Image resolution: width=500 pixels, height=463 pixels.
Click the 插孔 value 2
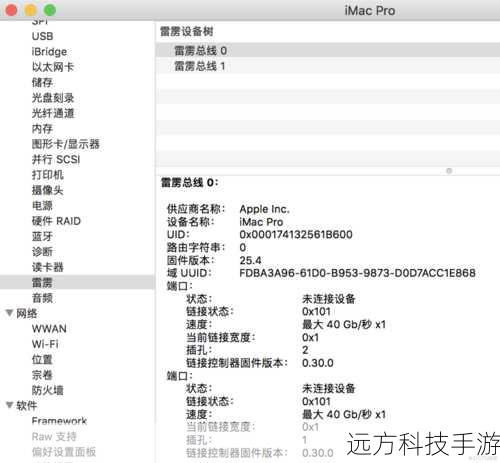pyautogui.click(x=305, y=350)
